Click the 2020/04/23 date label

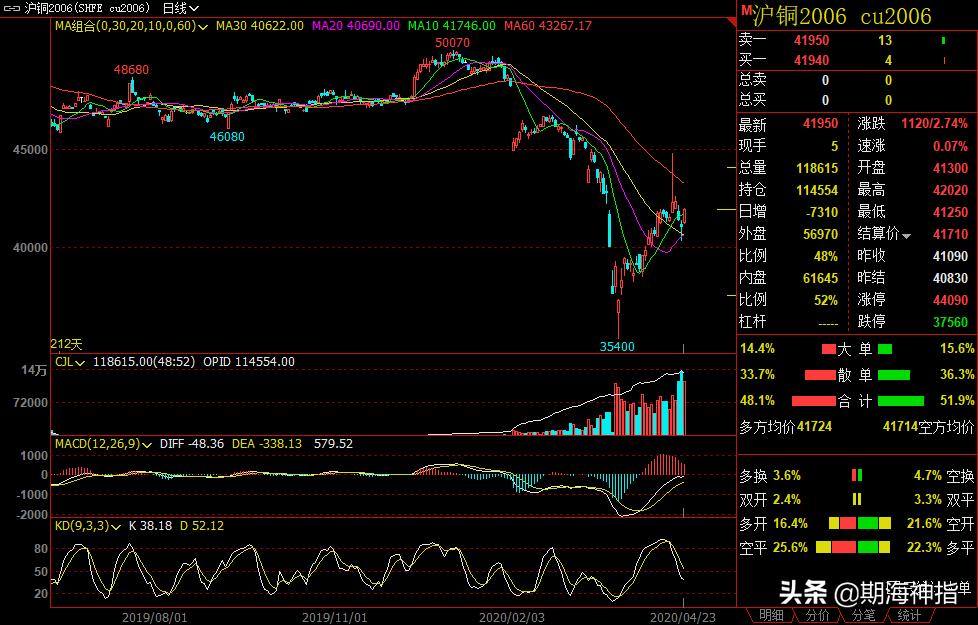pyautogui.click(x=683, y=618)
